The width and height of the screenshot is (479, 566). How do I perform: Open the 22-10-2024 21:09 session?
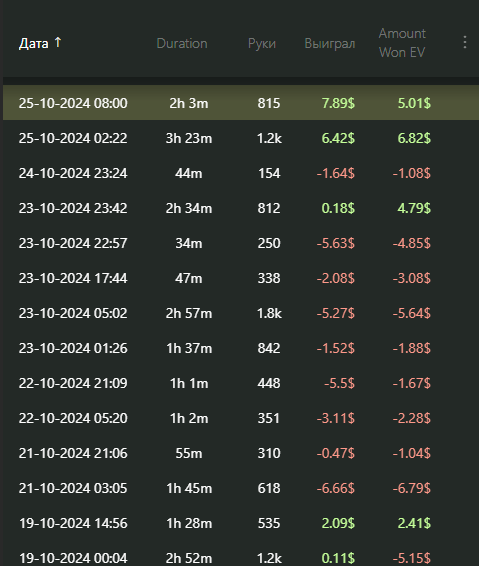point(241,383)
